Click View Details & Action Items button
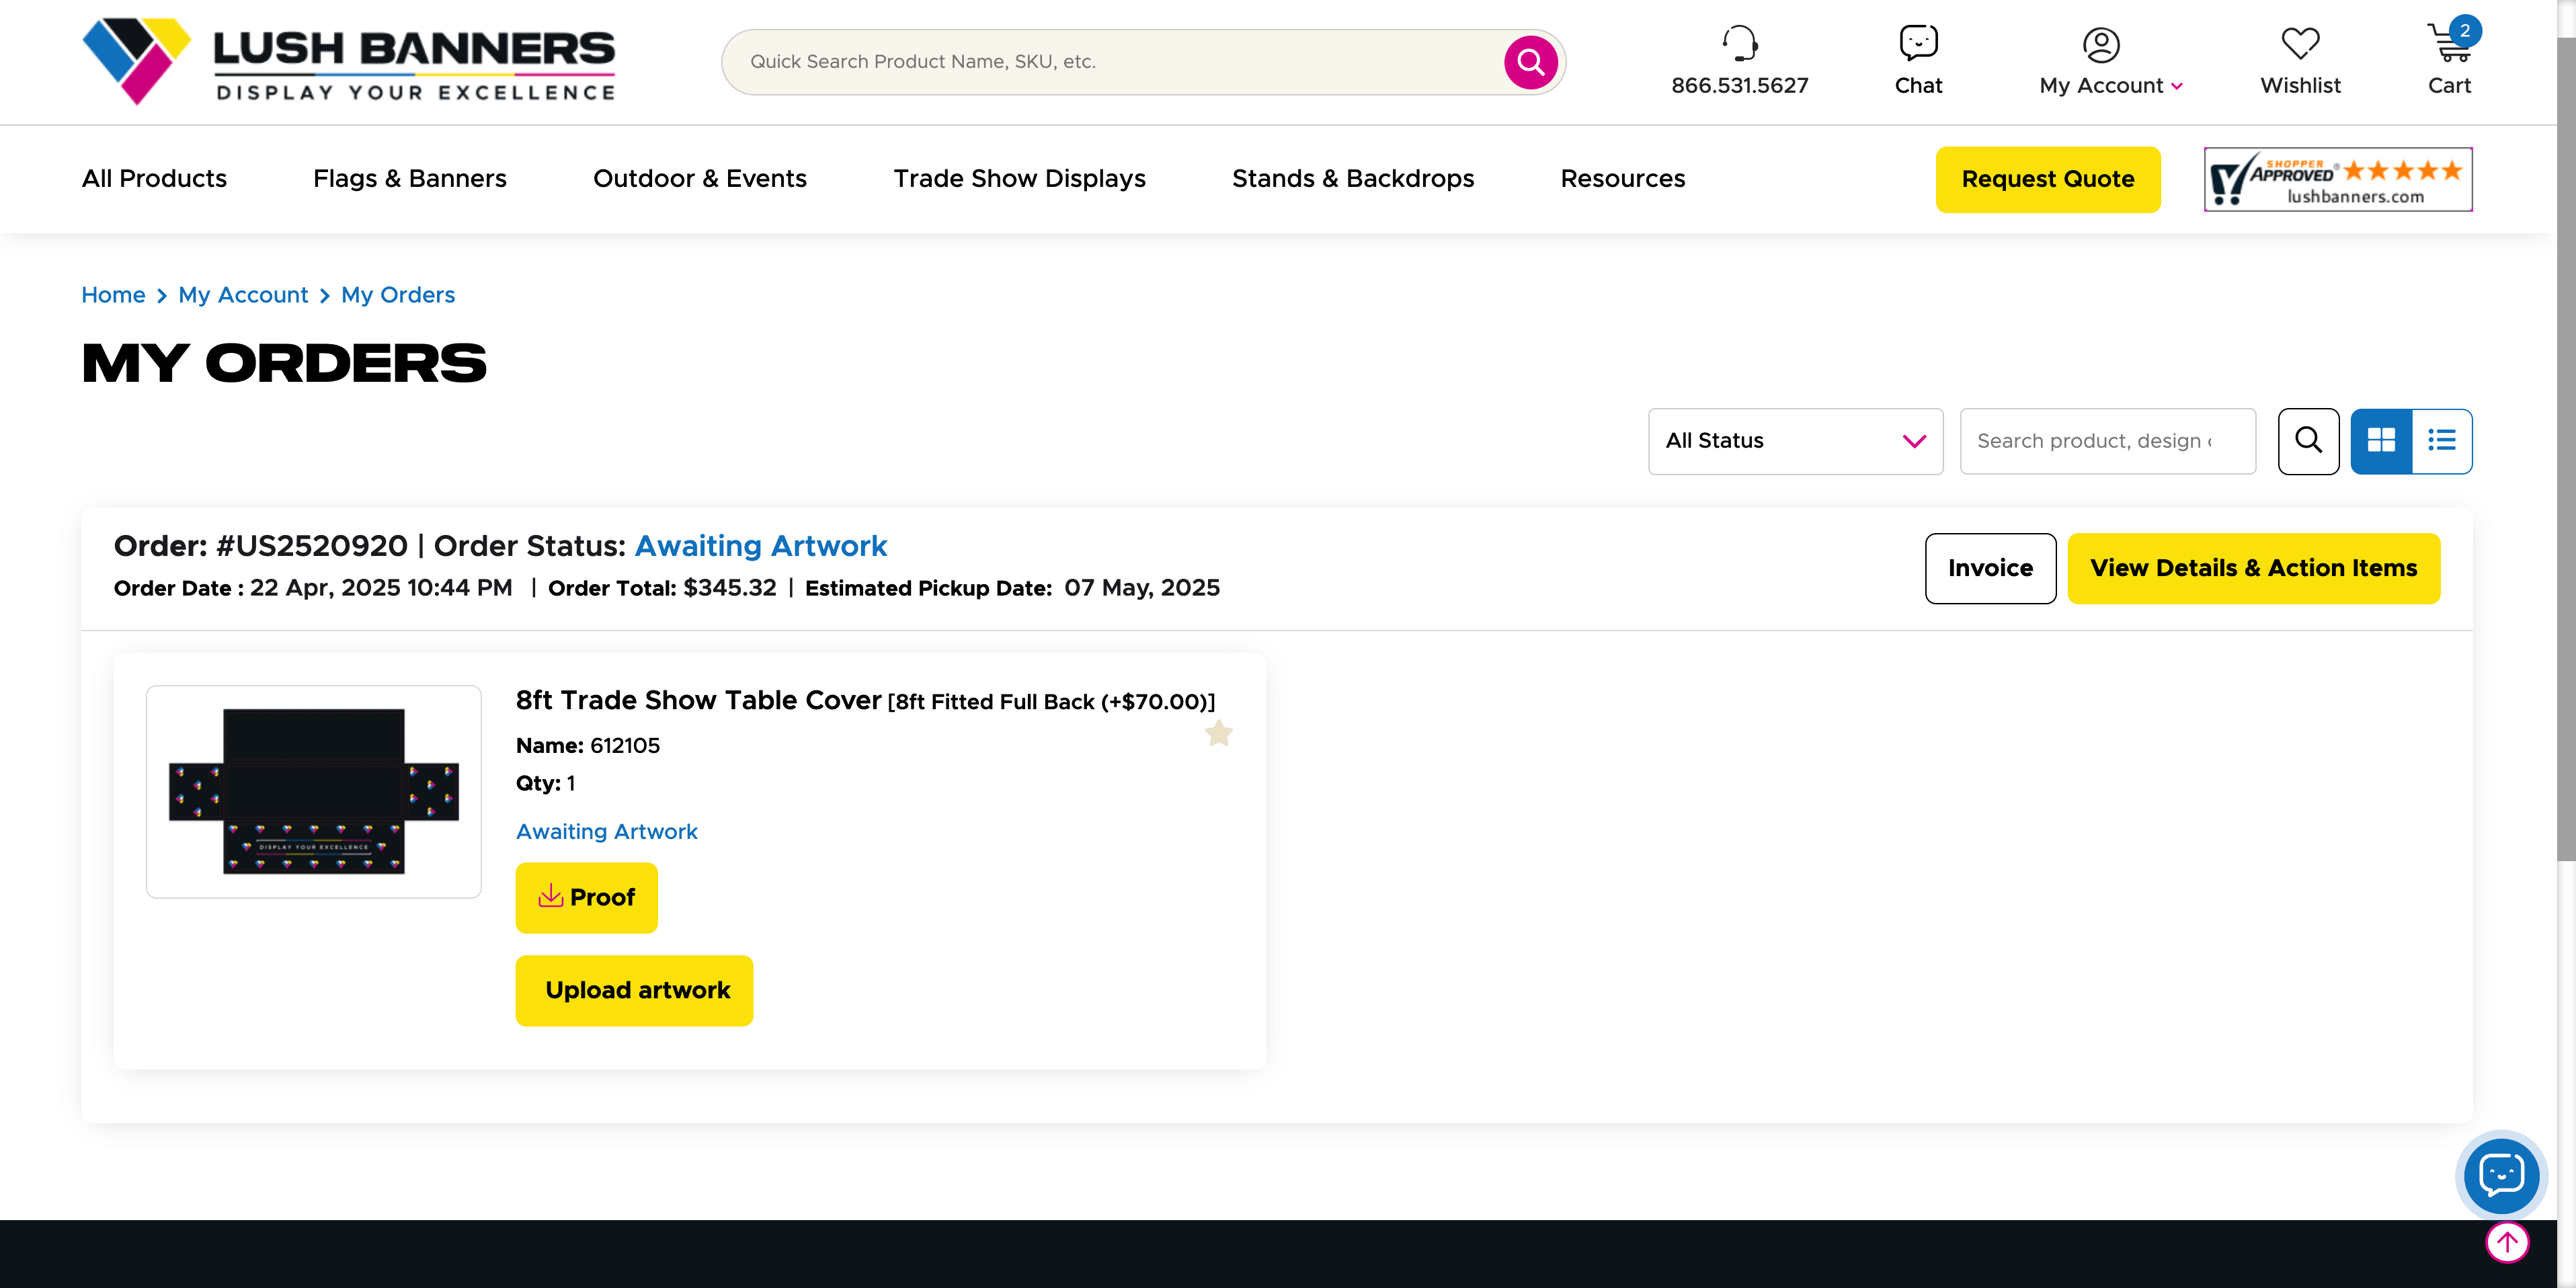This screenshot has height=1288, width=2576. pyautogui.click(x=2252, y=568)
